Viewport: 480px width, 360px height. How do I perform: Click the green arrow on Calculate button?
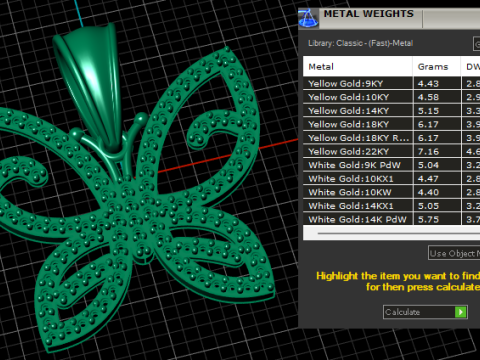click(x=461, y=312)
